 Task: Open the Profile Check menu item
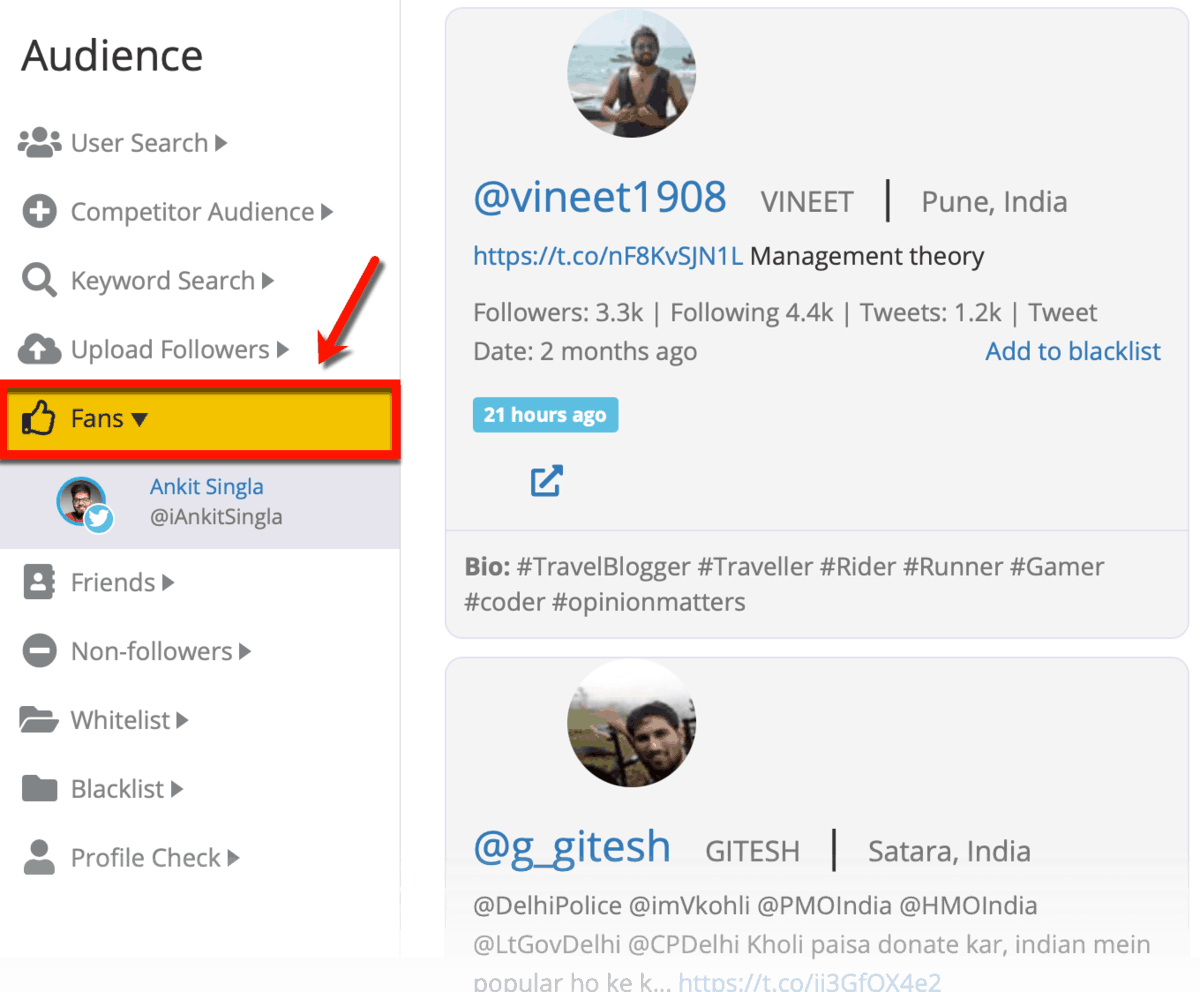[146, 858]
